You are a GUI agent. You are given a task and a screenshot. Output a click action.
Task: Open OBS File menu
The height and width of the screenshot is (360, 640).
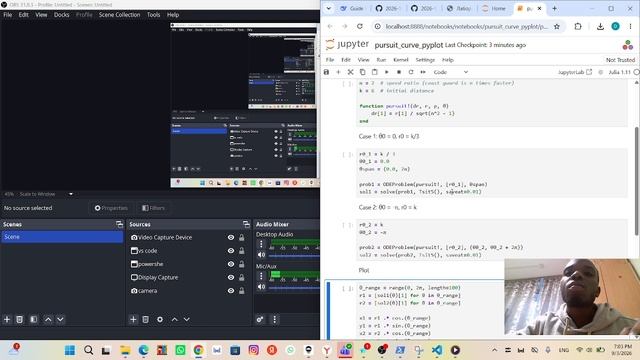7,15
